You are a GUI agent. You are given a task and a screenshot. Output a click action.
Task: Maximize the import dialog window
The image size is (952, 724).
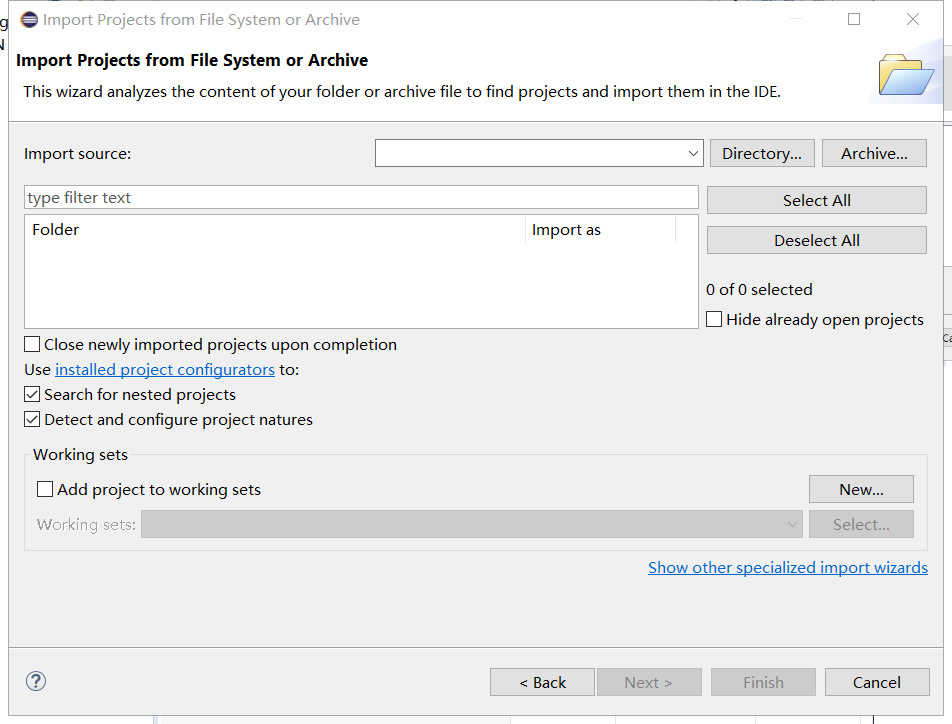854,19
